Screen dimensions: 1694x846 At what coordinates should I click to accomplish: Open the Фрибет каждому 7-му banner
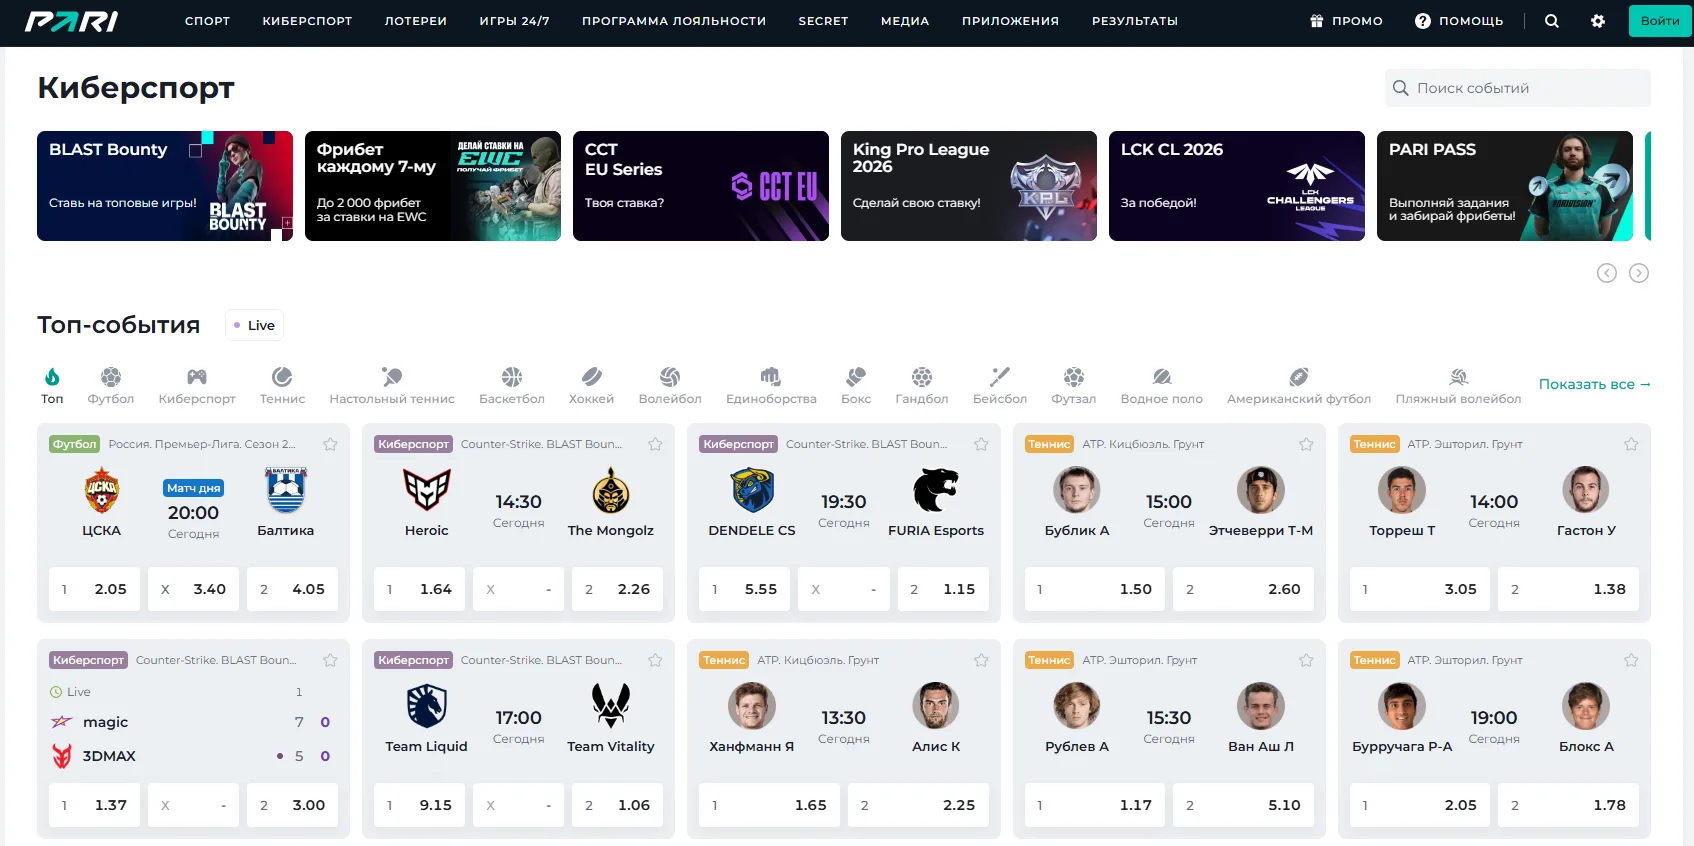tap(433, 186)
